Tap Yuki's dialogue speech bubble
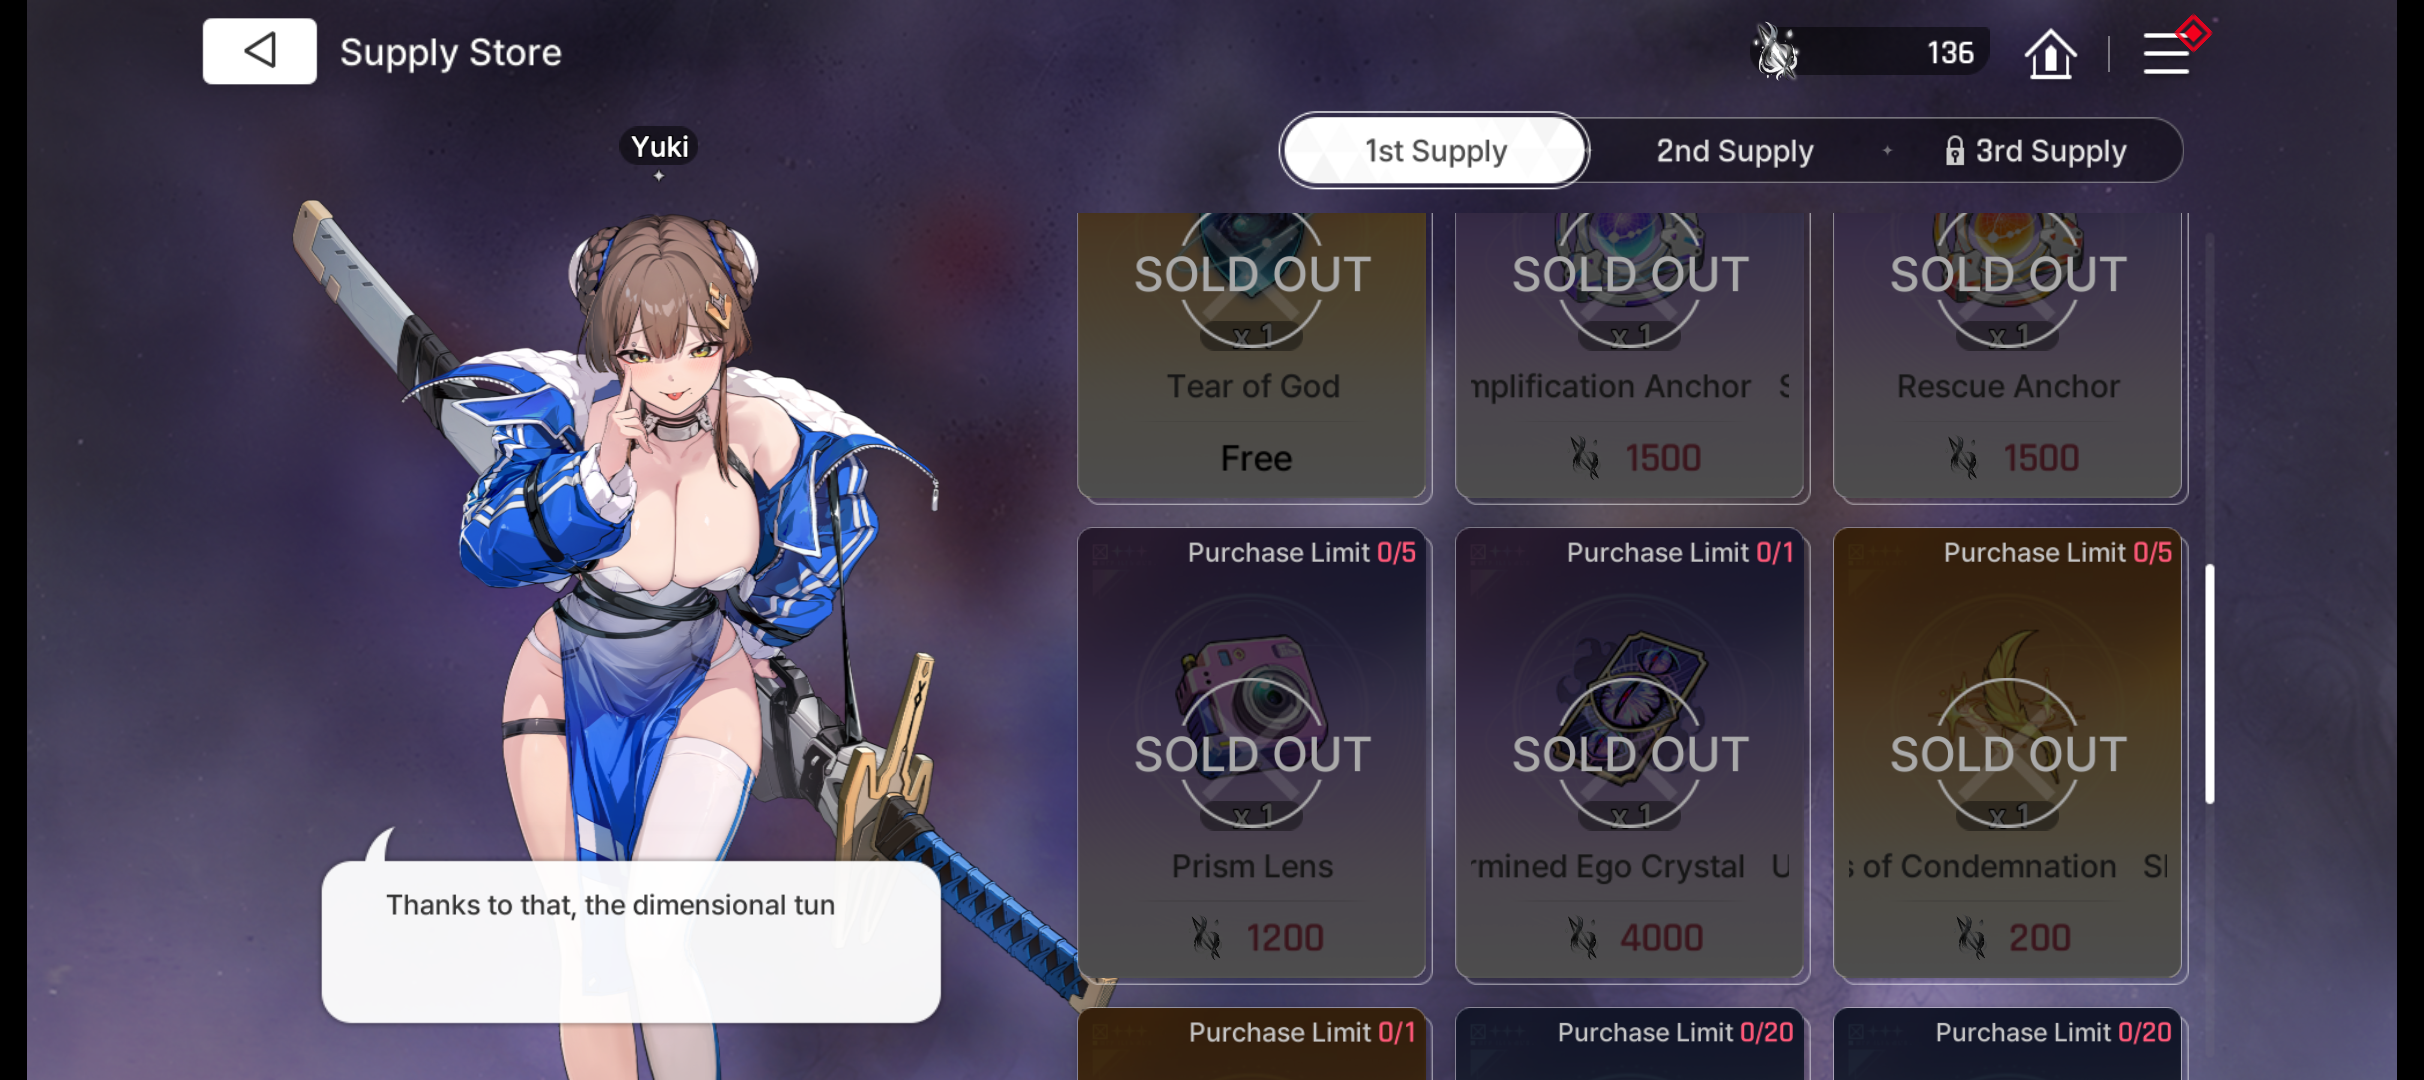Image resolution: width=2424 pixels, height=1080 pixels. click(x=631, y=940)
